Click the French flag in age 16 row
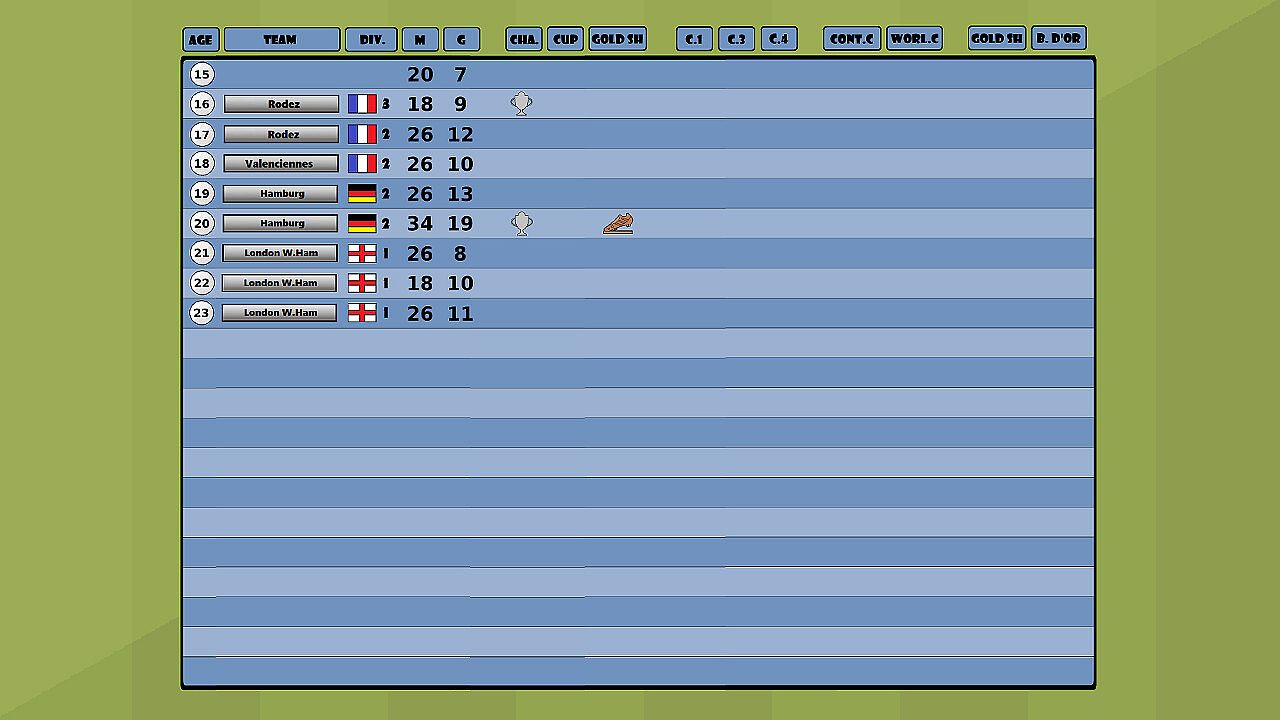Screen dimensions: 1280x720 coord(362,104)
